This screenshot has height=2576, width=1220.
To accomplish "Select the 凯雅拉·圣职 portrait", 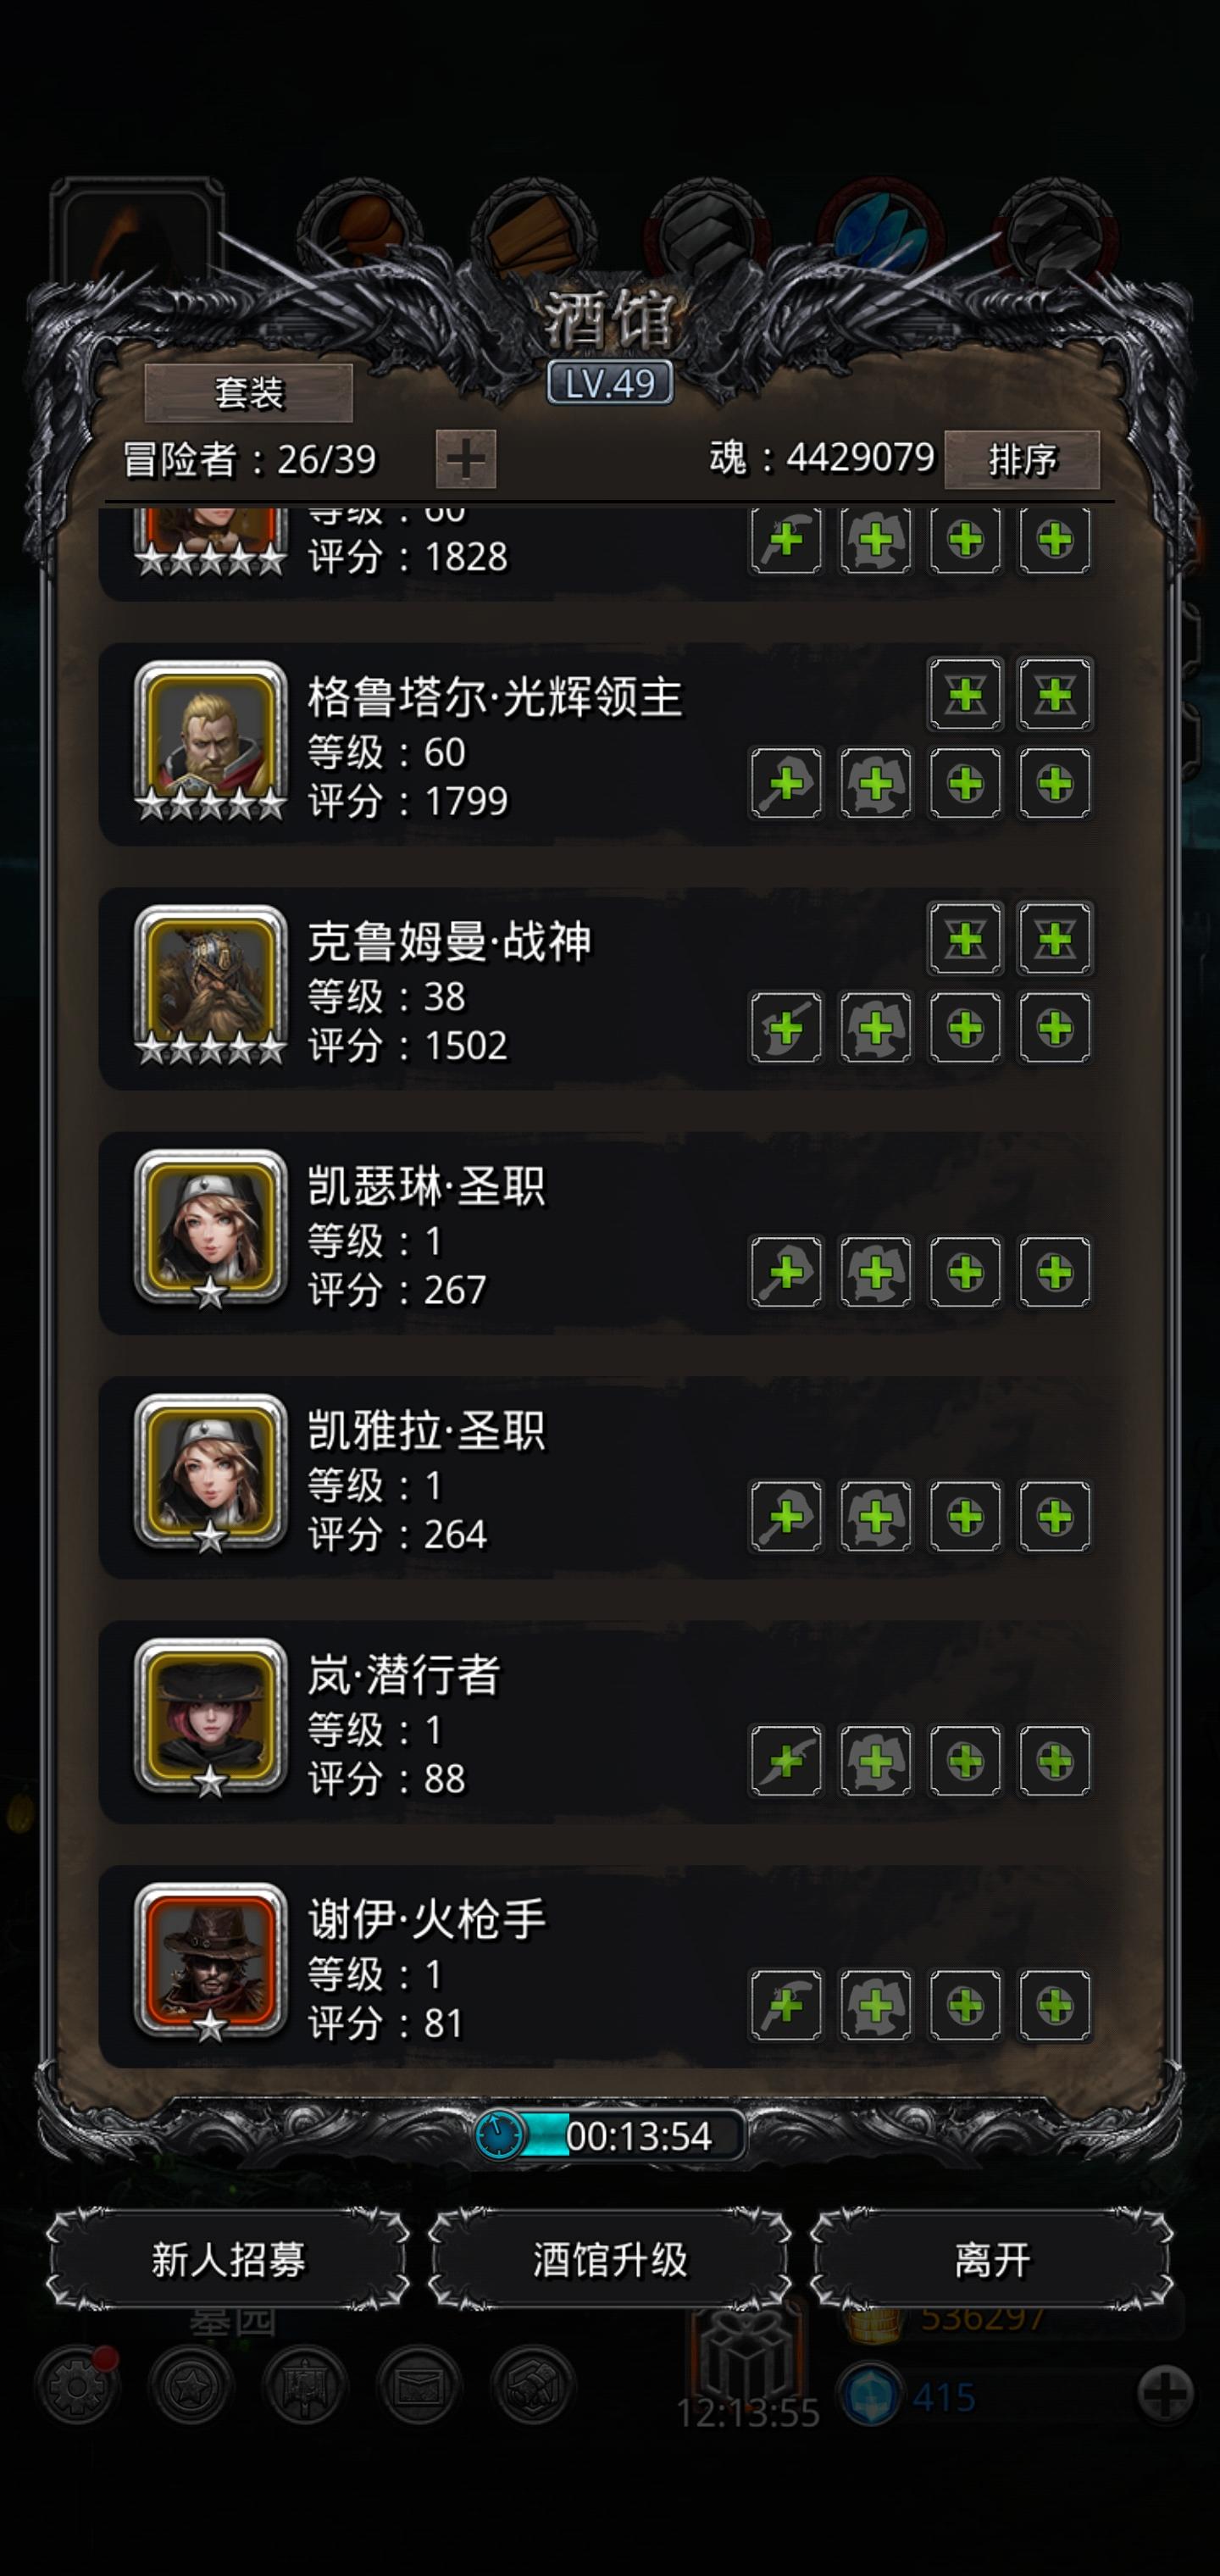I will click(x=211, y=1473).
